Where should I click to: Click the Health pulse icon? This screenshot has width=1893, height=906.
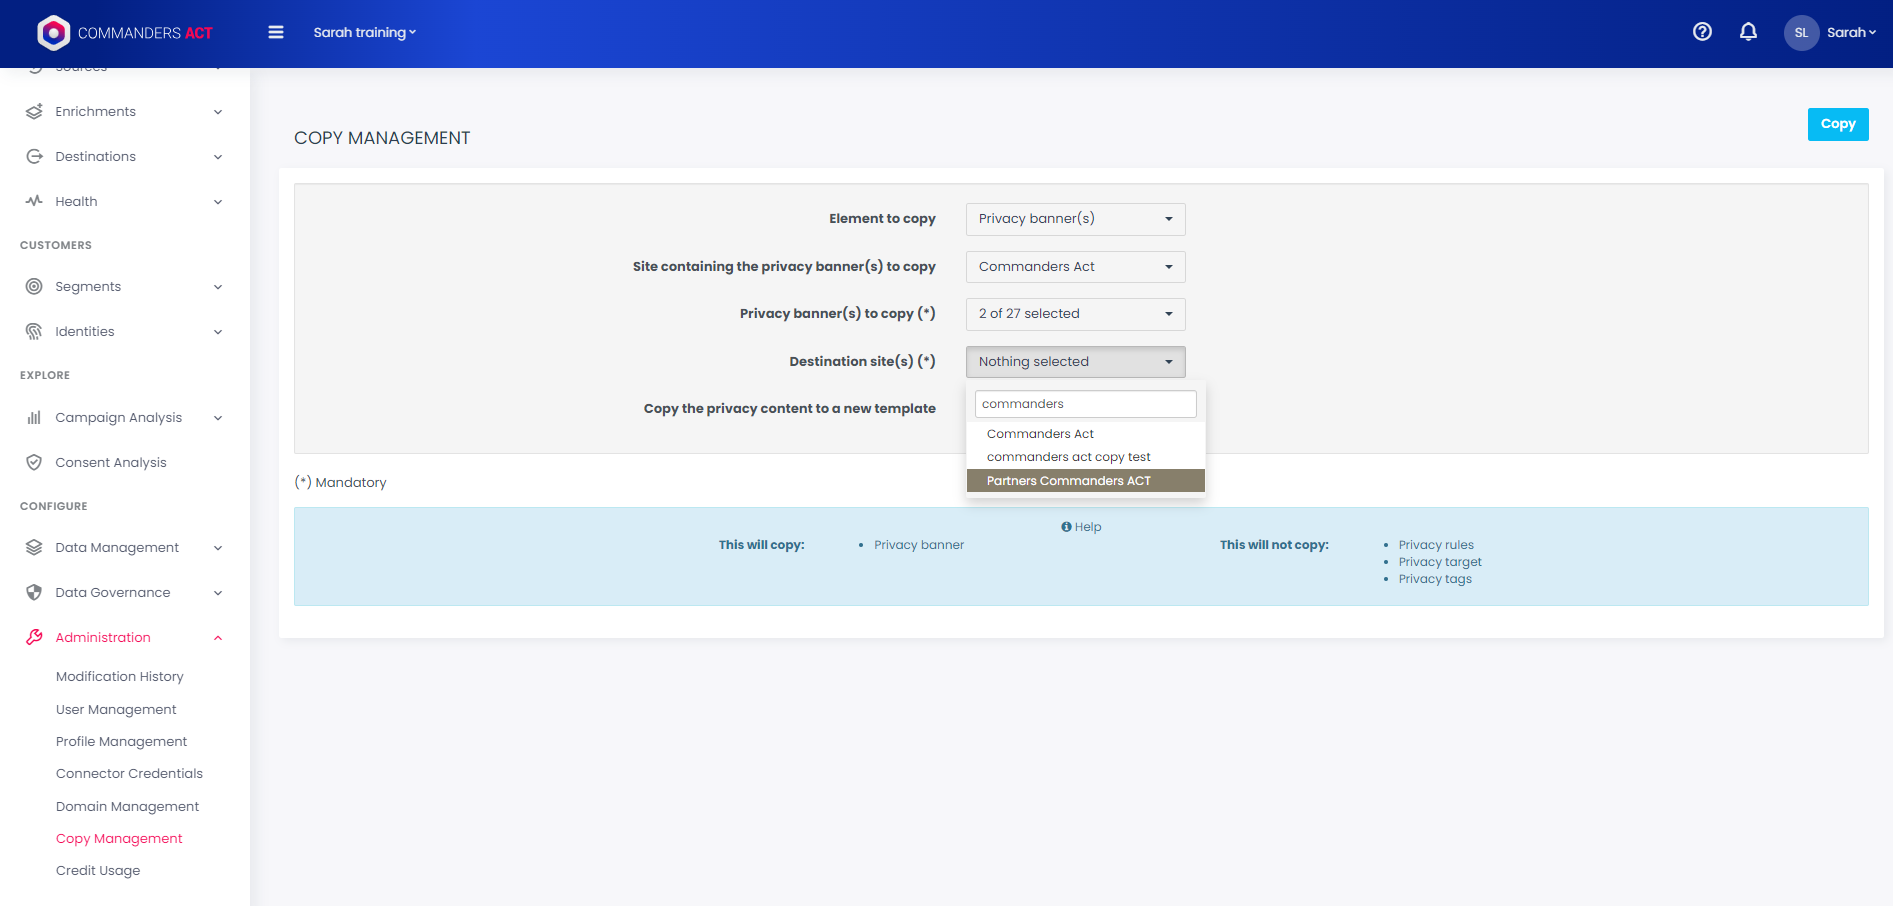point(34,201)
